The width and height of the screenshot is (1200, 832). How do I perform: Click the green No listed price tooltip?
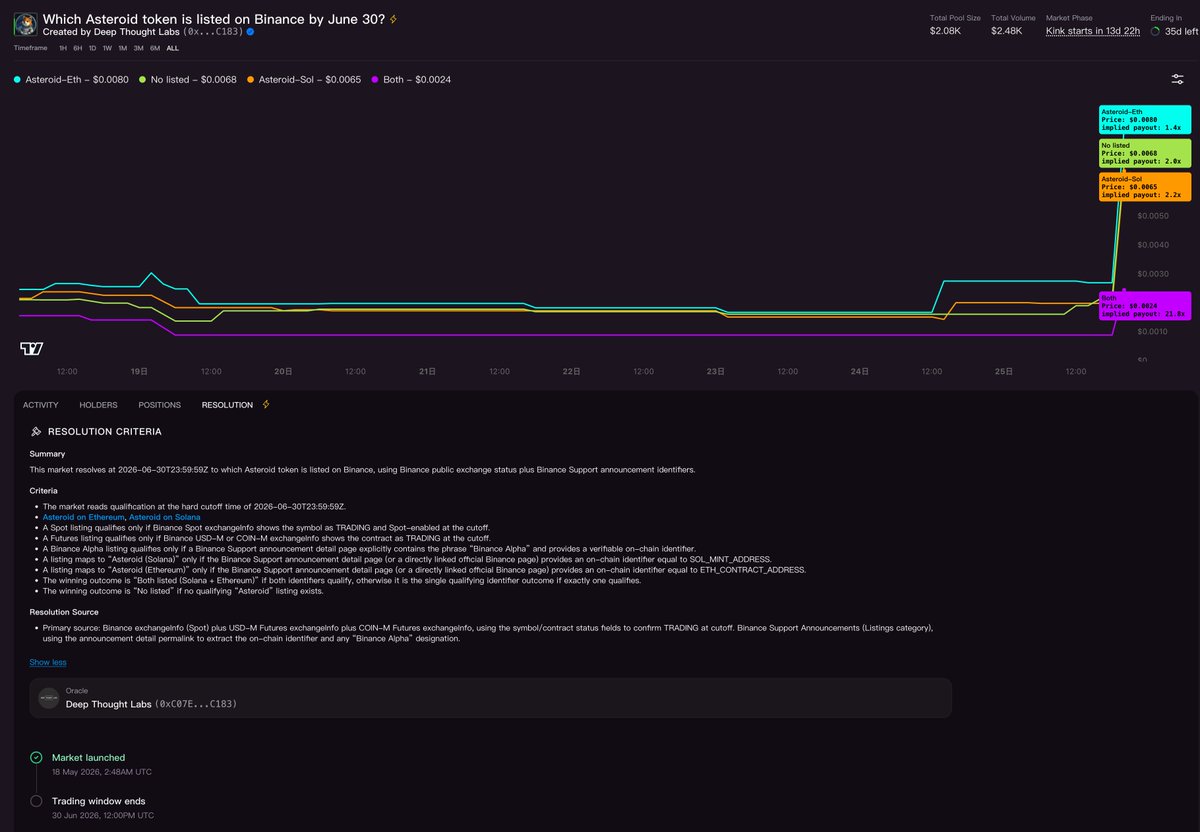1145,153
